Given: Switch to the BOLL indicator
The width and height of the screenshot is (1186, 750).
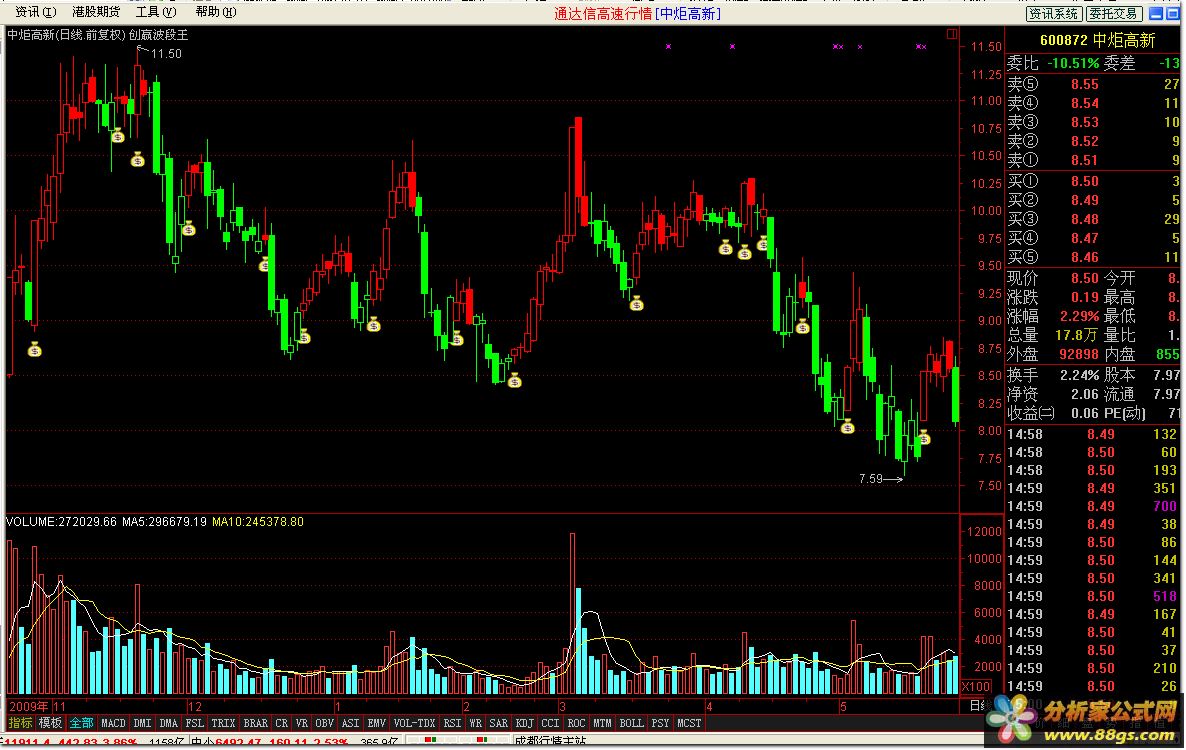Looking at the screenshot, I should coord(632,724).
